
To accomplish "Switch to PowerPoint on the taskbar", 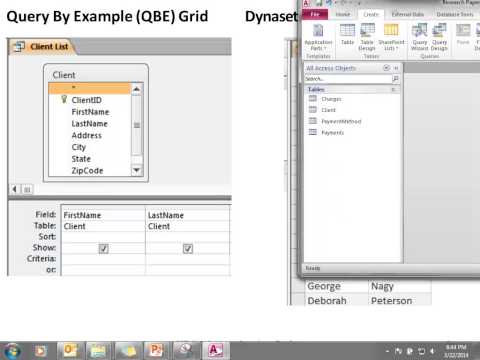I will [x=156, y=351].
